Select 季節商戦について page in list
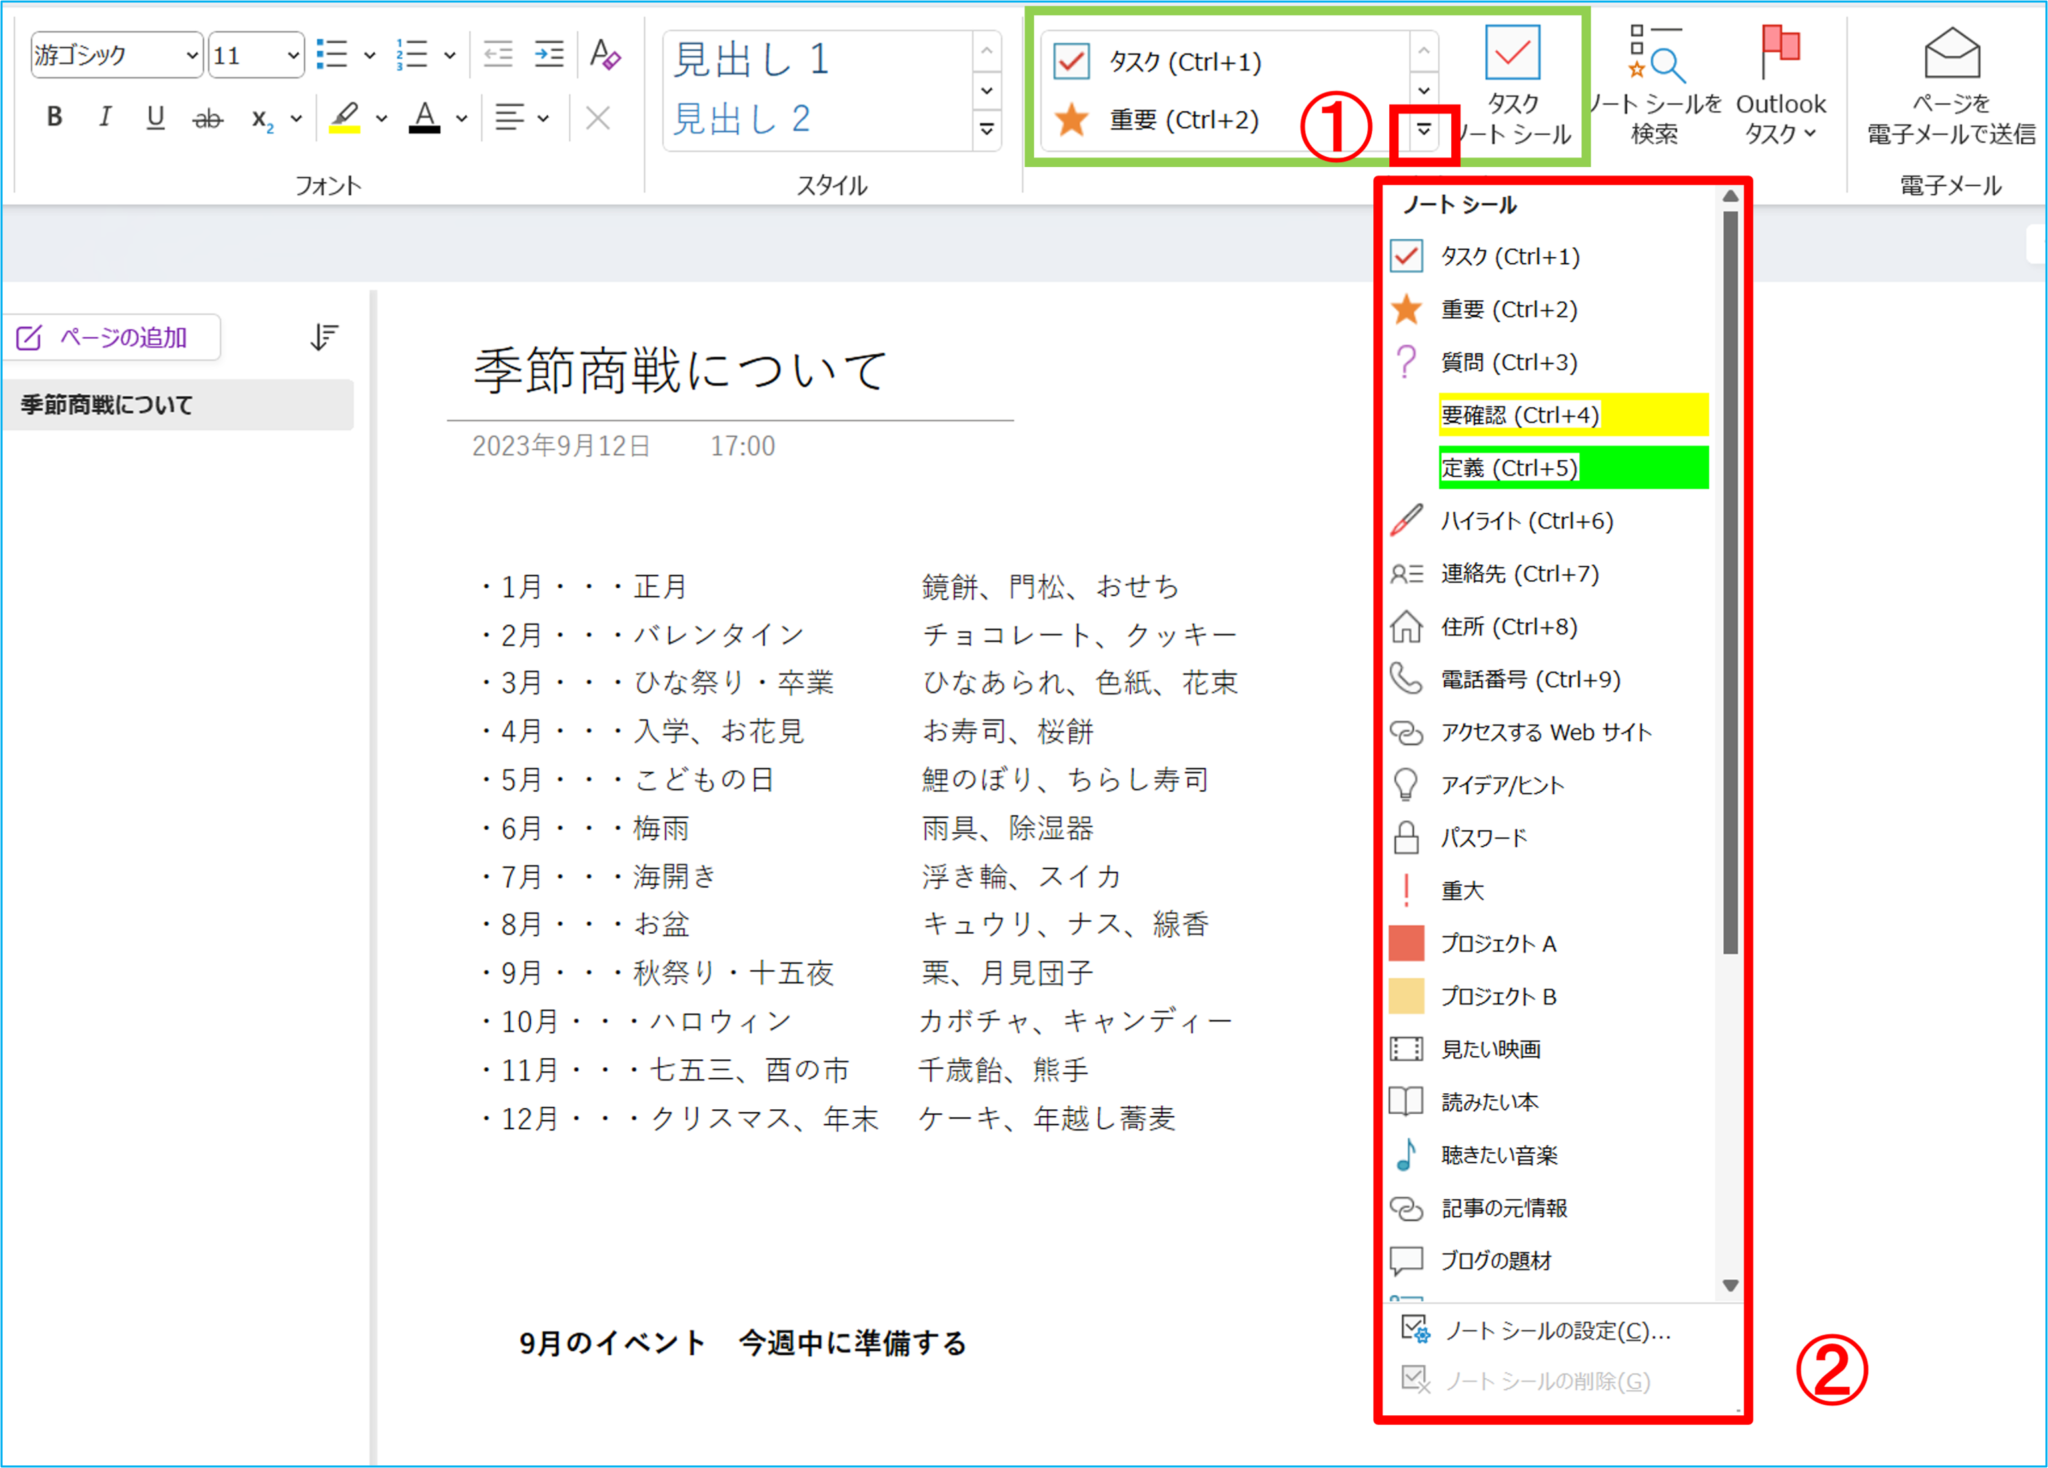 point(178,405)
